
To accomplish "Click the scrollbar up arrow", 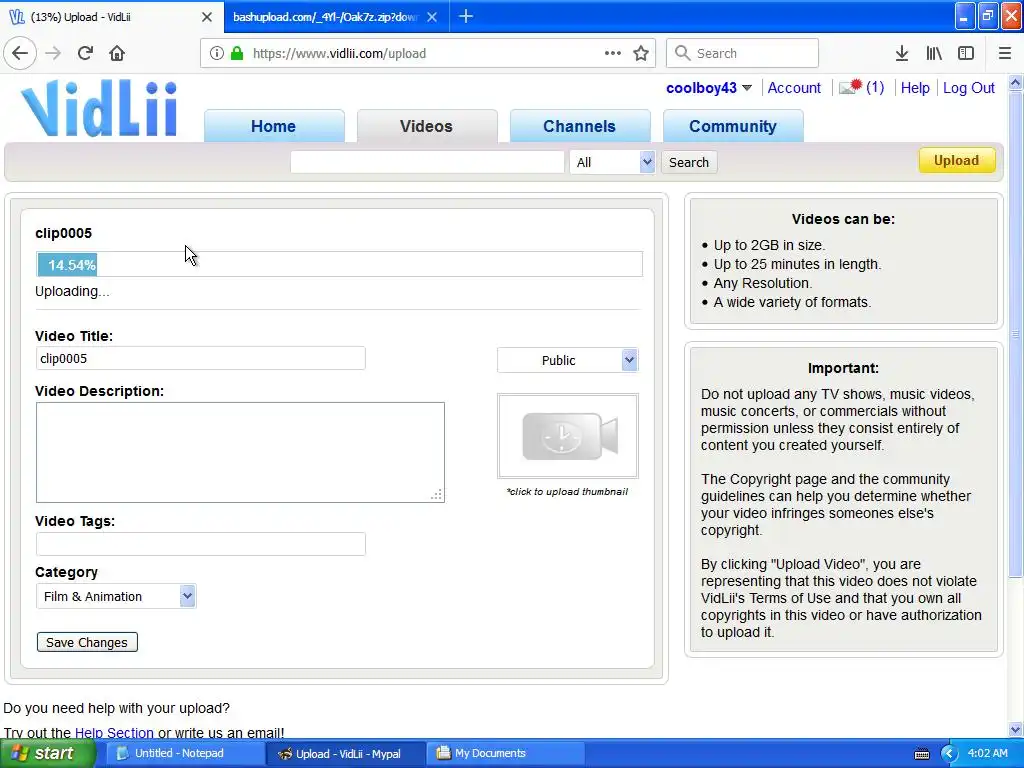I will click(1015, 83).
